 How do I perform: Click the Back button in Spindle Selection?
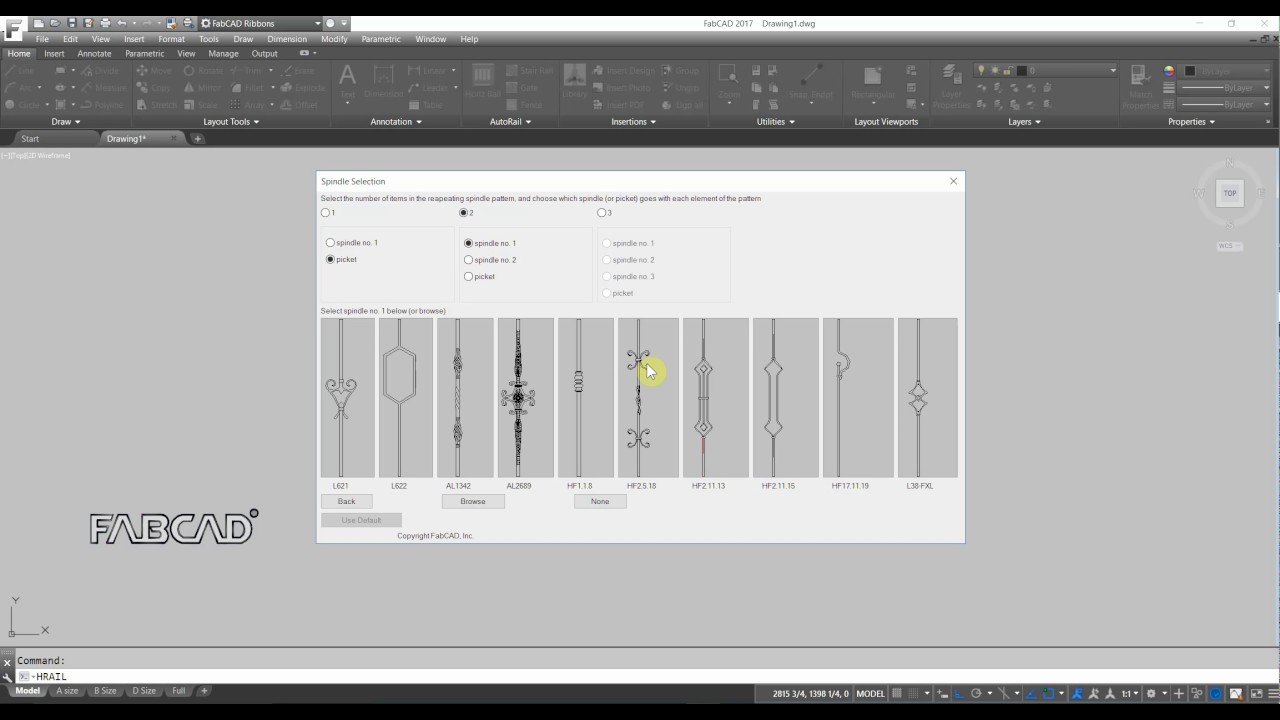click(346, 501)
